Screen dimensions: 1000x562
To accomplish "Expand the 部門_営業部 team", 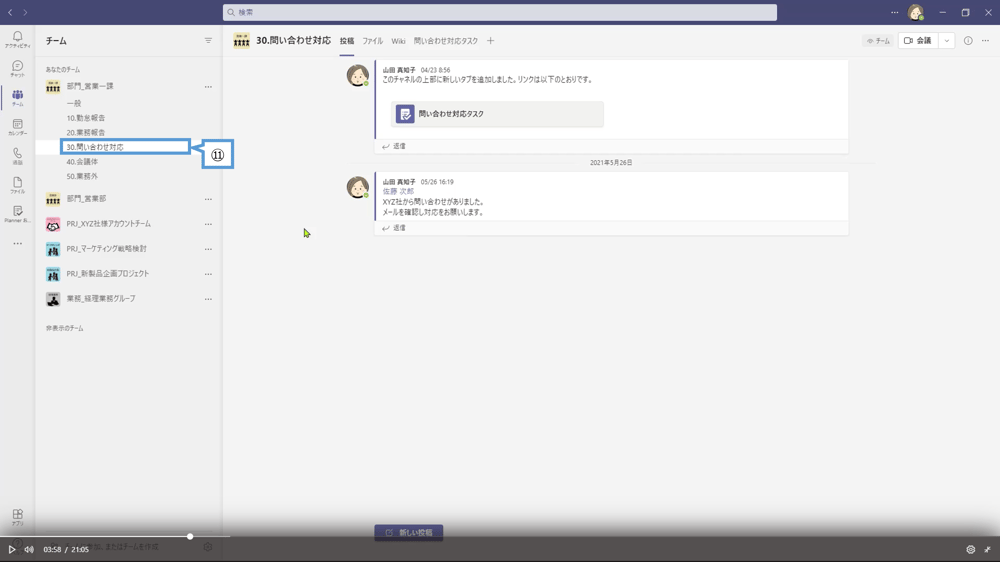I will pyautogui.click(x=87, y=199).
